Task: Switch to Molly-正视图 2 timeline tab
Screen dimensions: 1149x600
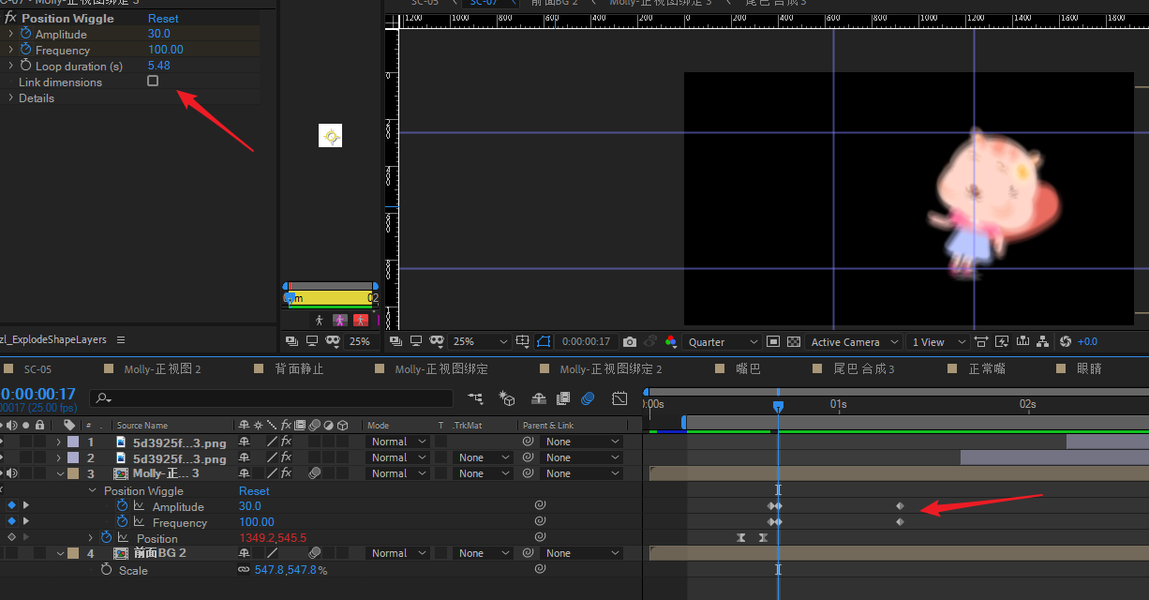Action: [162, 369]
